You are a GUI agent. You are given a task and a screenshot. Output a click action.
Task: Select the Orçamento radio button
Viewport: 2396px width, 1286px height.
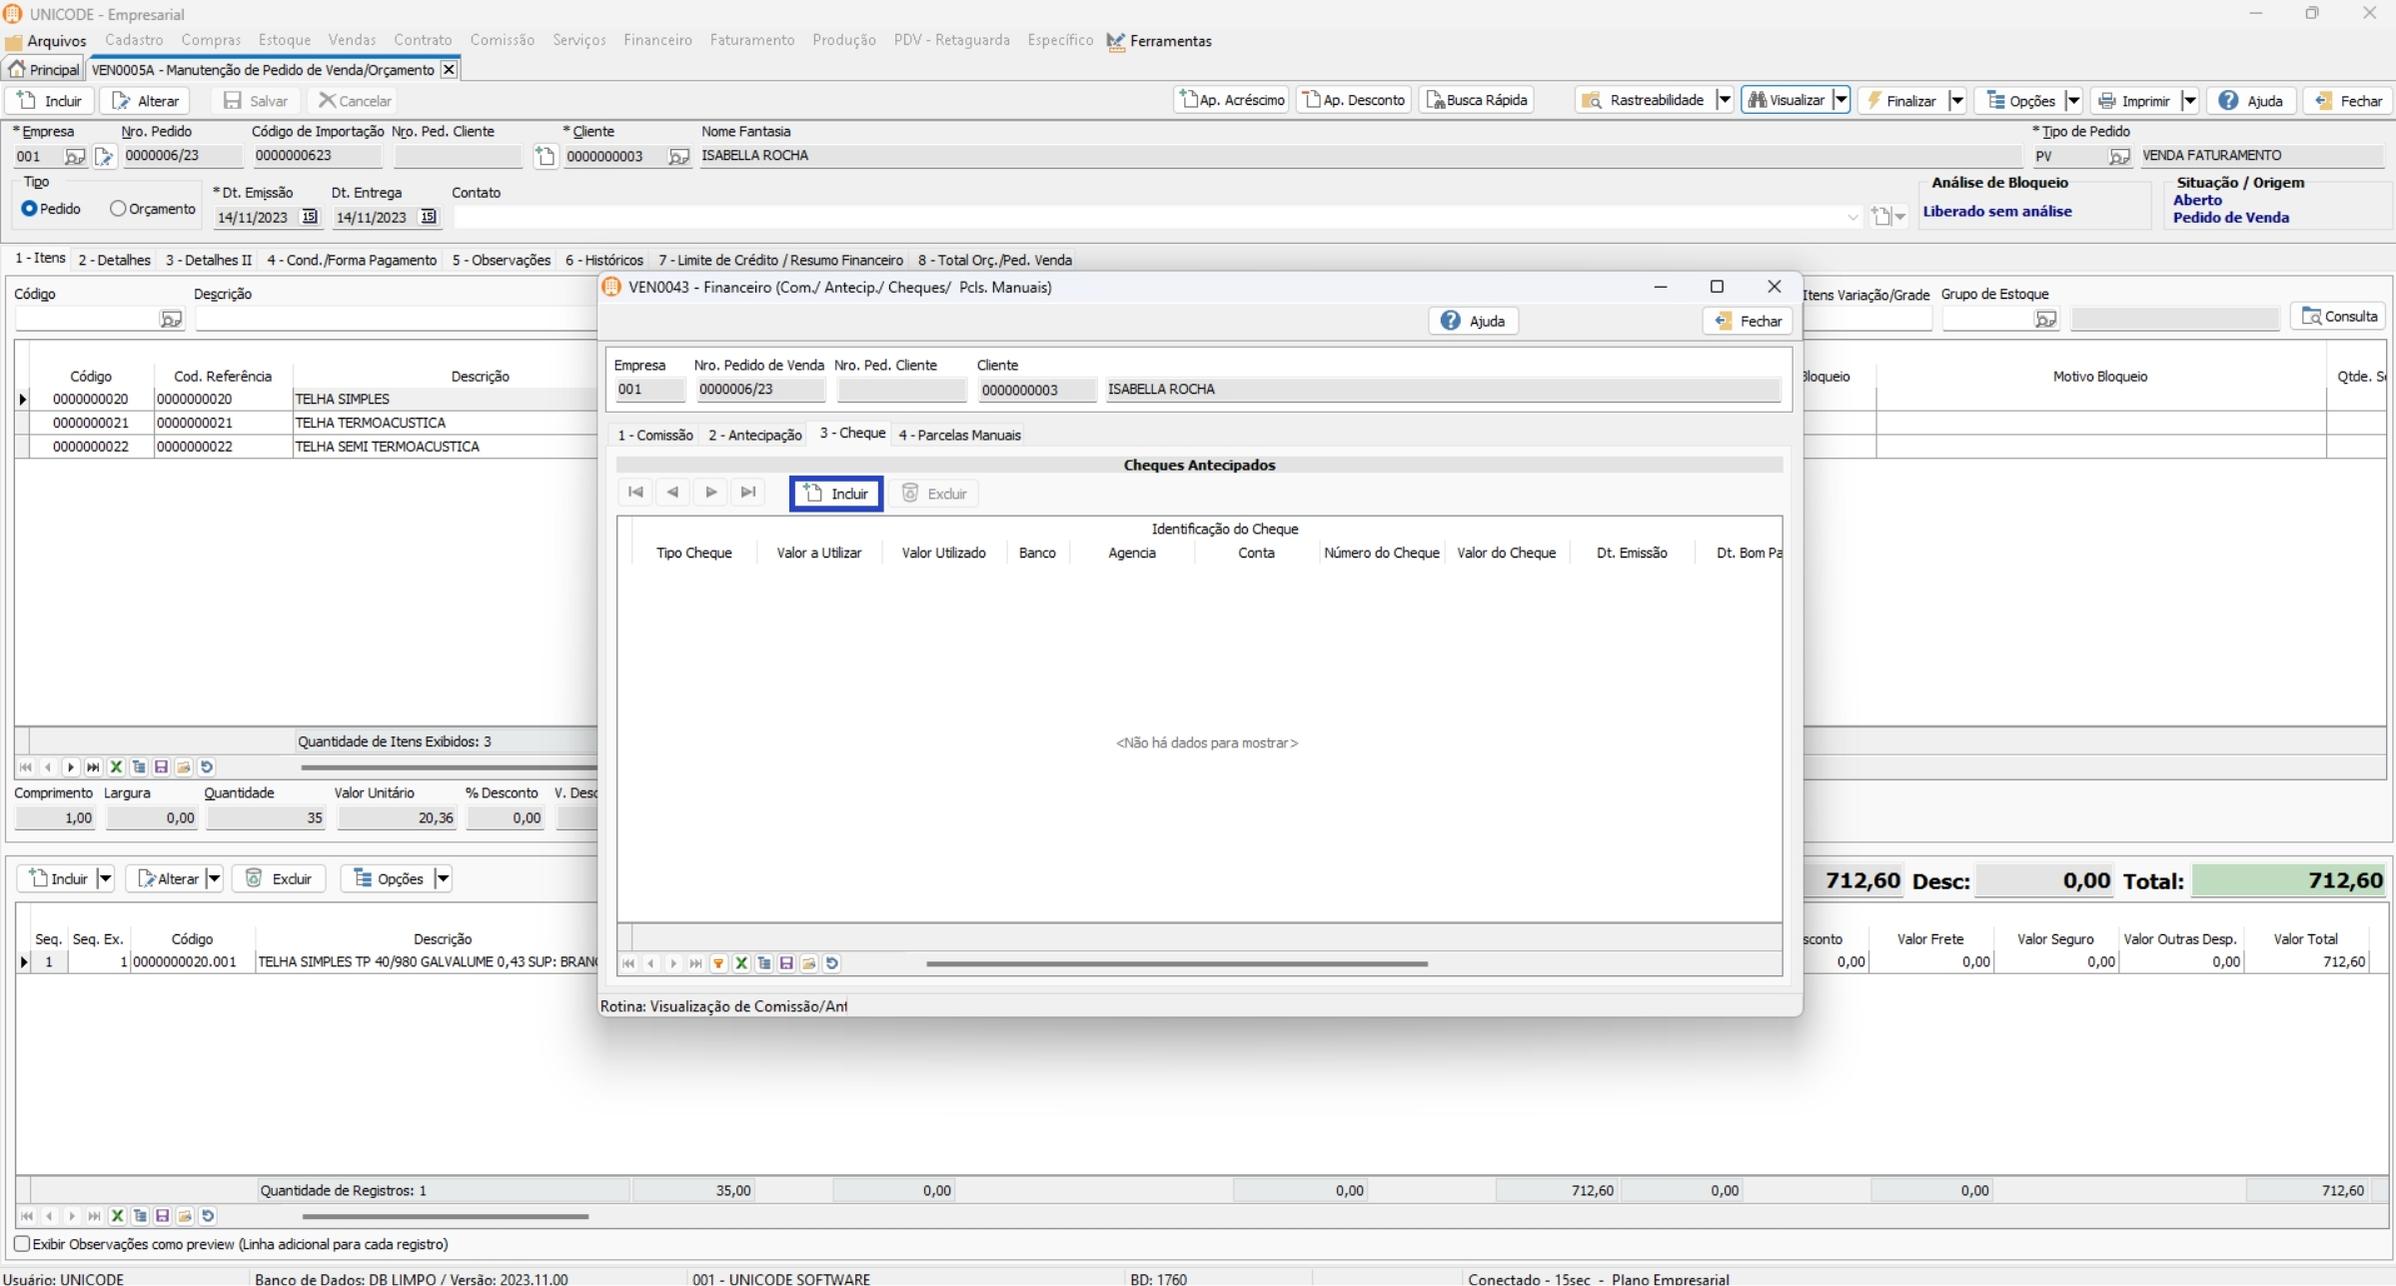[118, 209]
